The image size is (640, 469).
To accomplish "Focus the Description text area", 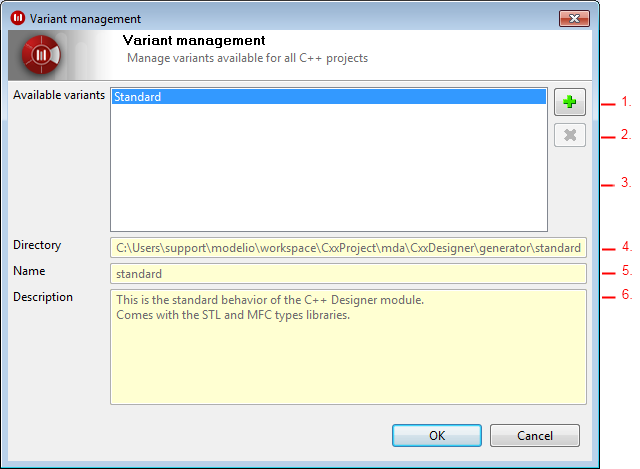I will pyautogui.click(x=348, y=347).
